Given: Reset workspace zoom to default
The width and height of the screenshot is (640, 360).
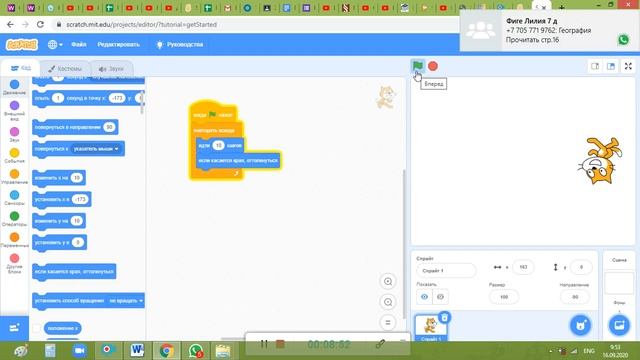Looking at the screenshot, I should pyautogui.click(x=388, y=322).
